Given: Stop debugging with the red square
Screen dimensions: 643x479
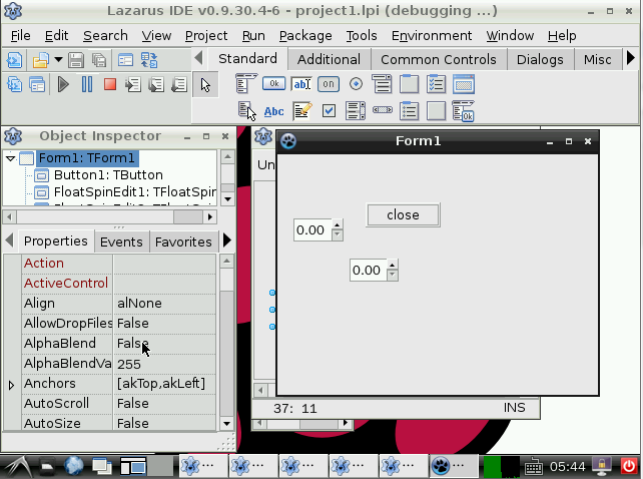Looking at the screenshot, I should 109,84.
